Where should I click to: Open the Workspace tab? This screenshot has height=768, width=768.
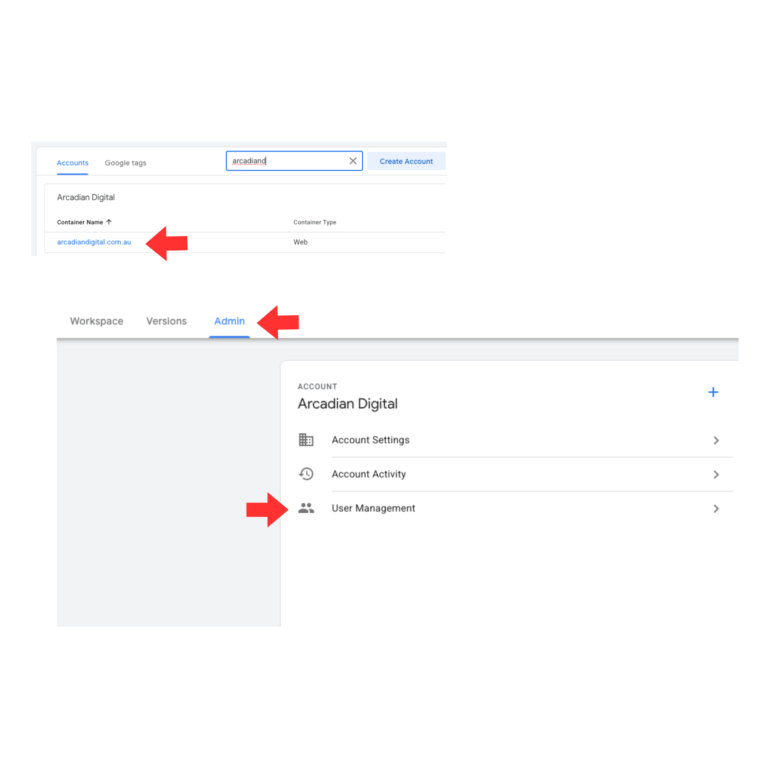point(97,321)
